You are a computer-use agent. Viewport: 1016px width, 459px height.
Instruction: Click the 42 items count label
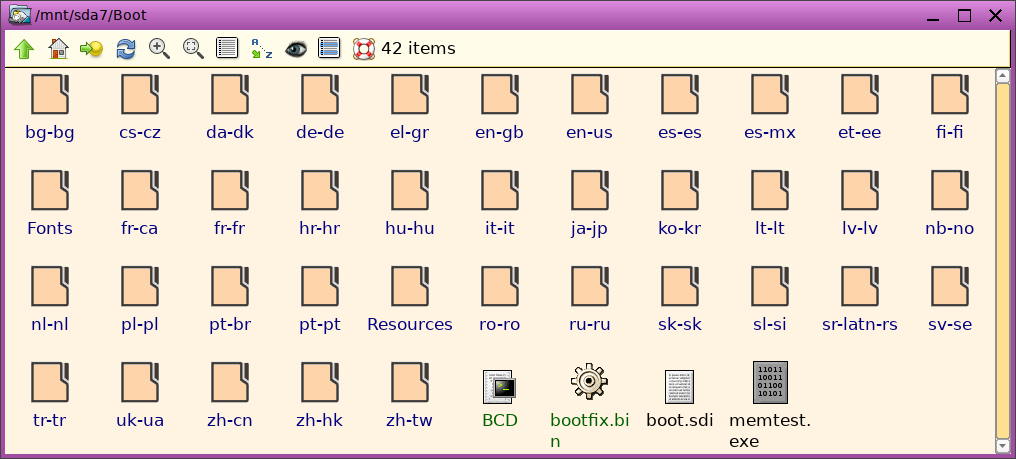click(x=418, y=49)
